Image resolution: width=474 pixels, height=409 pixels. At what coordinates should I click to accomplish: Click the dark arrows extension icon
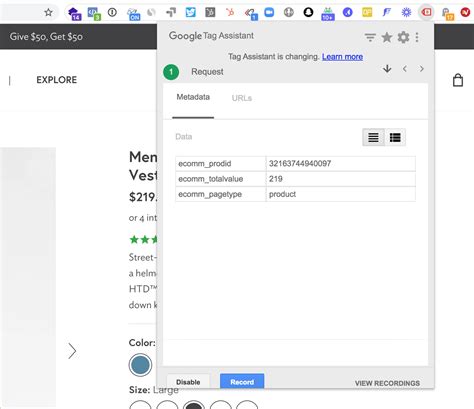click(x=171, y=13)
